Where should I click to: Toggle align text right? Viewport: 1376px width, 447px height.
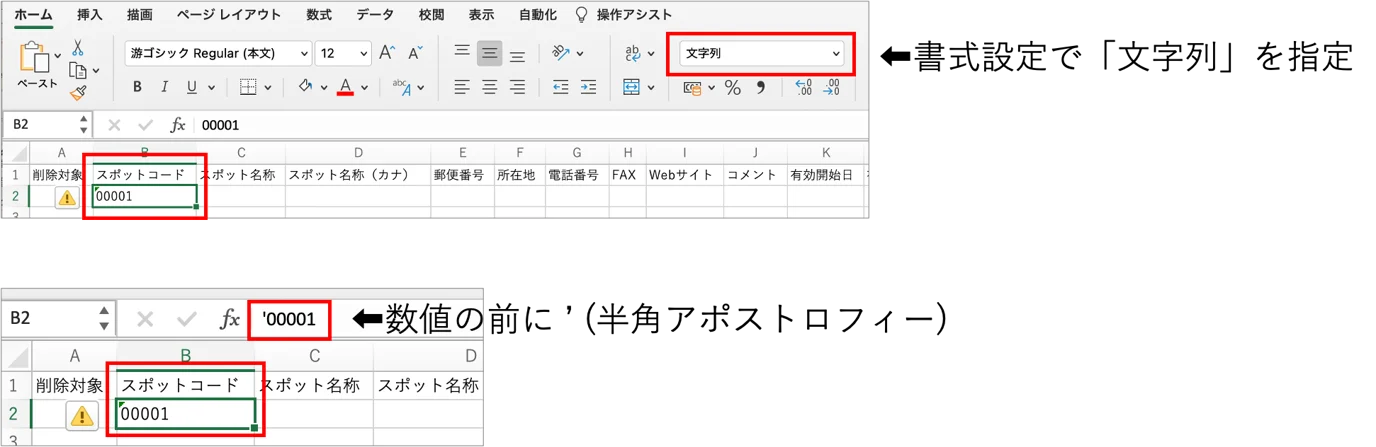[517, 88]
